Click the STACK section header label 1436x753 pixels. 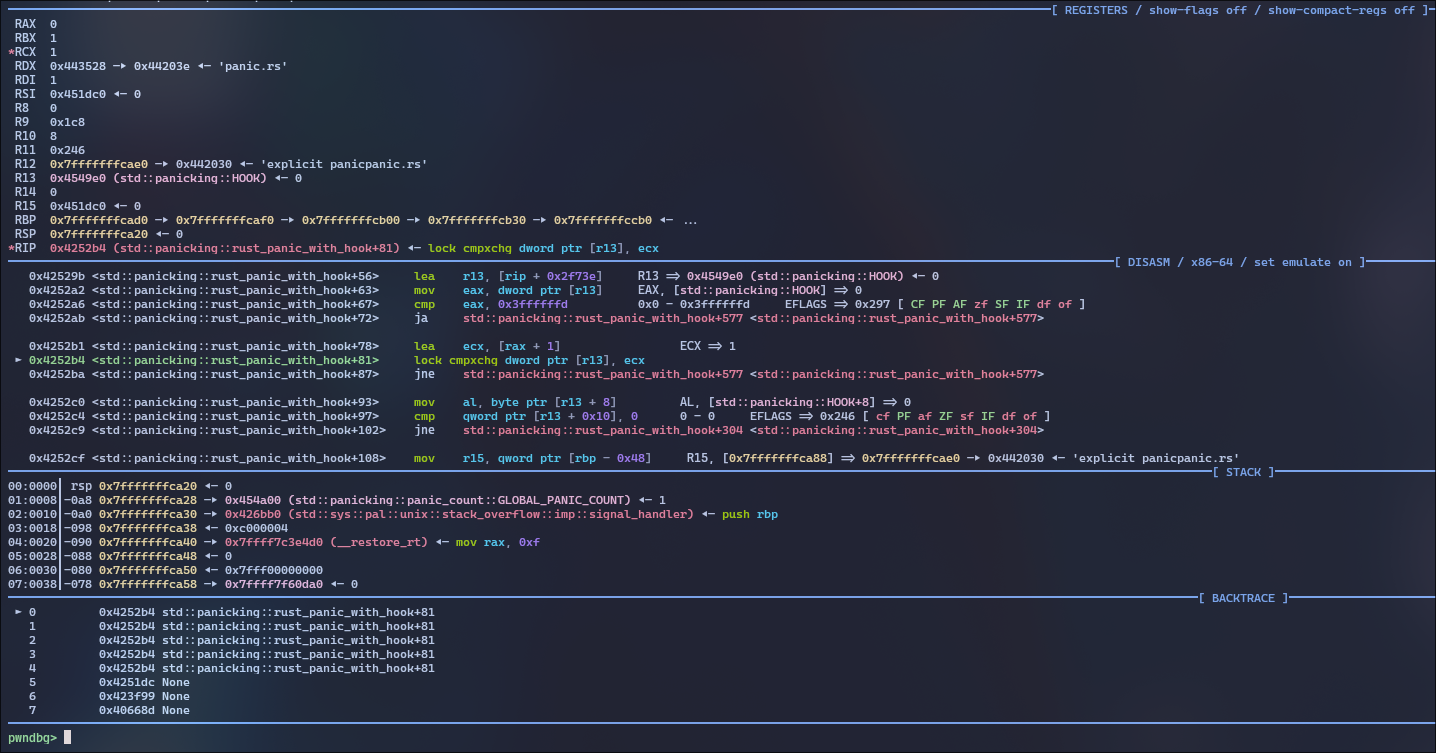tap(1243, 472)
